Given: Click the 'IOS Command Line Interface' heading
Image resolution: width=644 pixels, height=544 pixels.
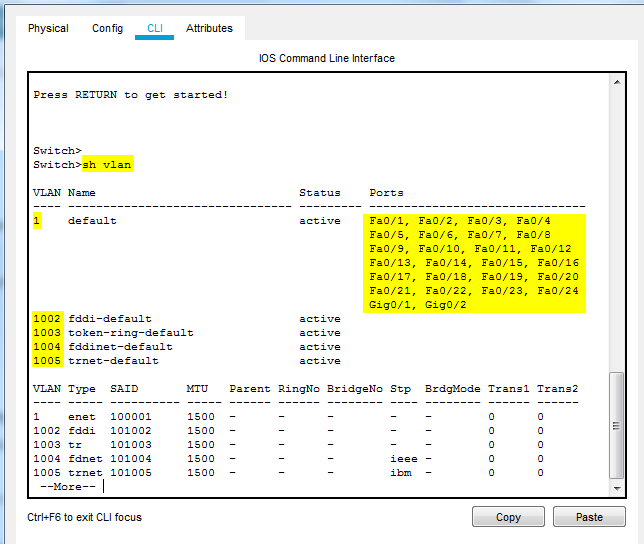Looking at the screenshot, I should [326, 58].
